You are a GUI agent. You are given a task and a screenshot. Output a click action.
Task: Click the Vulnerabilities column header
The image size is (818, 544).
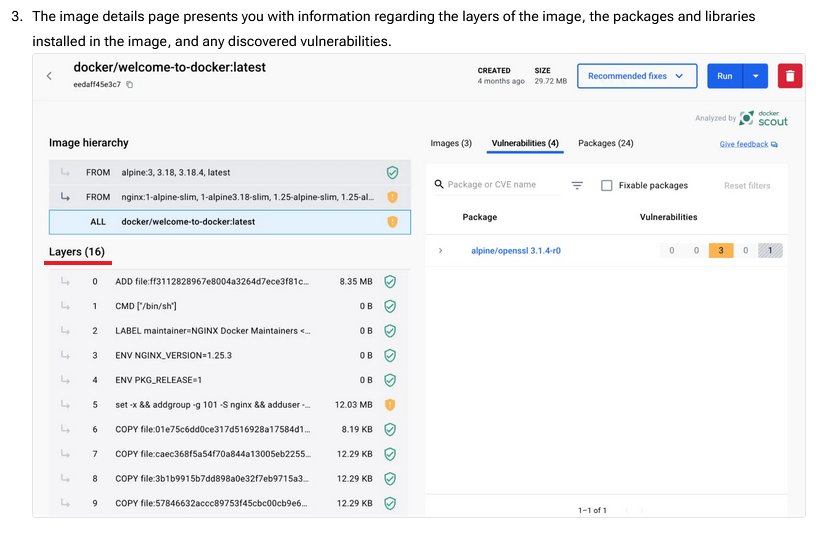coord(668,217)
